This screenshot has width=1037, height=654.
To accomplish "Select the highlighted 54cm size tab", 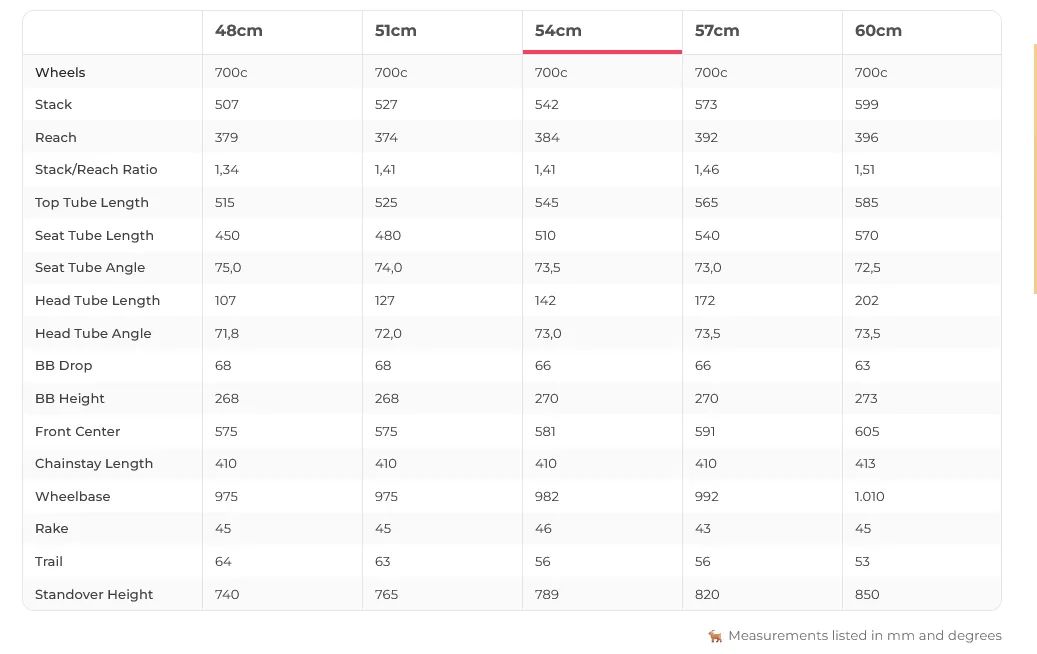I will [x=558, y=31].
